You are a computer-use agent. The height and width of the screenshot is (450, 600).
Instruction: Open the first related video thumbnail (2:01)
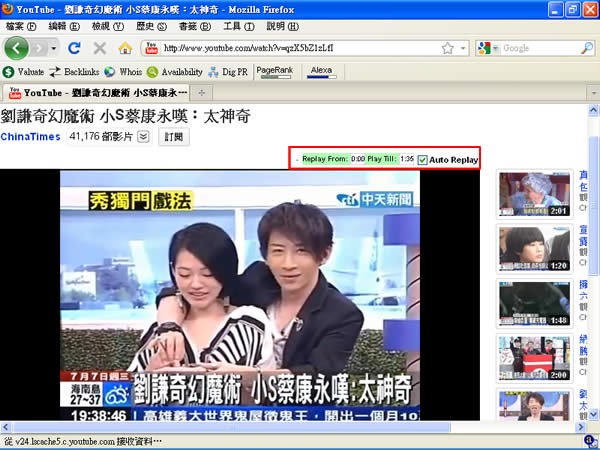[534, 193]
